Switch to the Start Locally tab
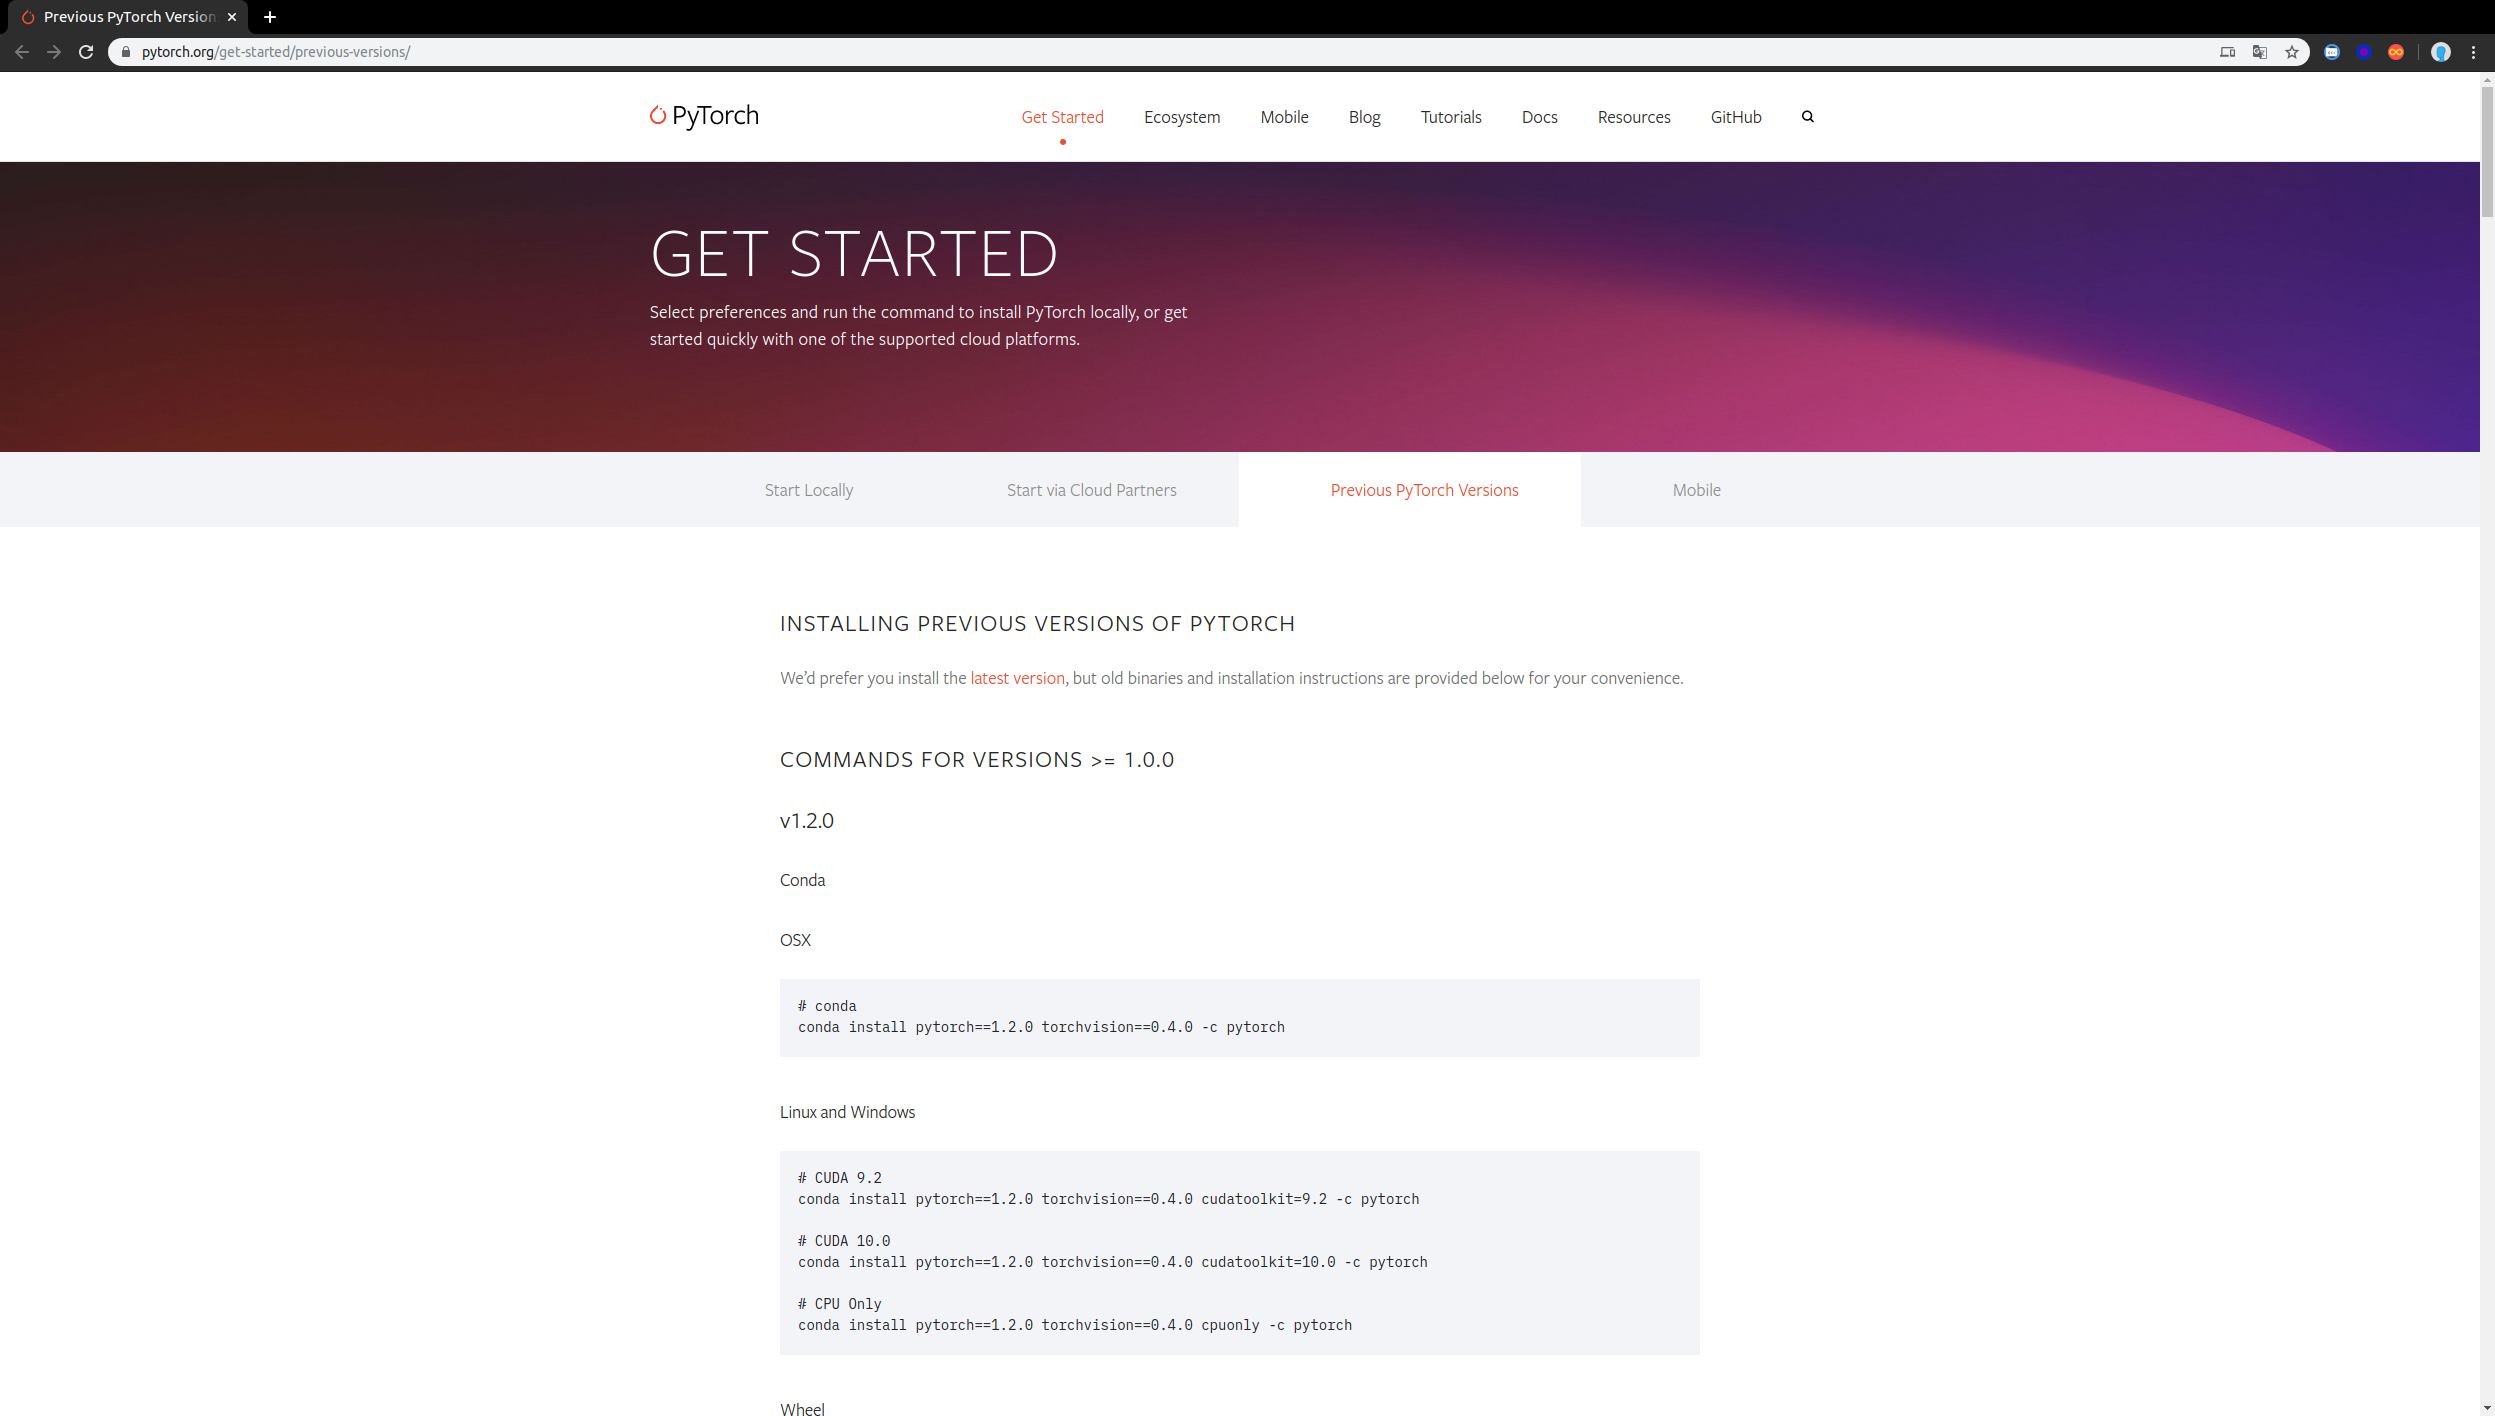 (808, 490)
